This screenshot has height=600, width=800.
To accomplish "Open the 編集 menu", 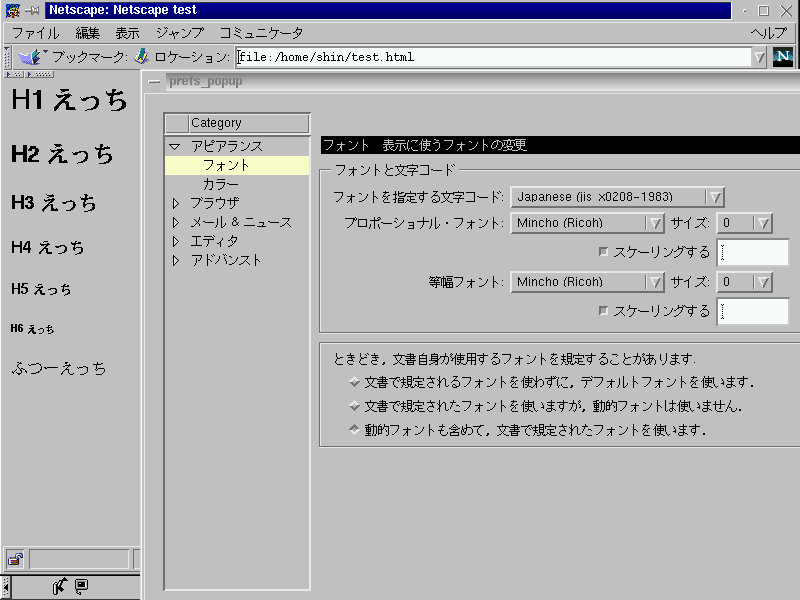I will point(87,33).
